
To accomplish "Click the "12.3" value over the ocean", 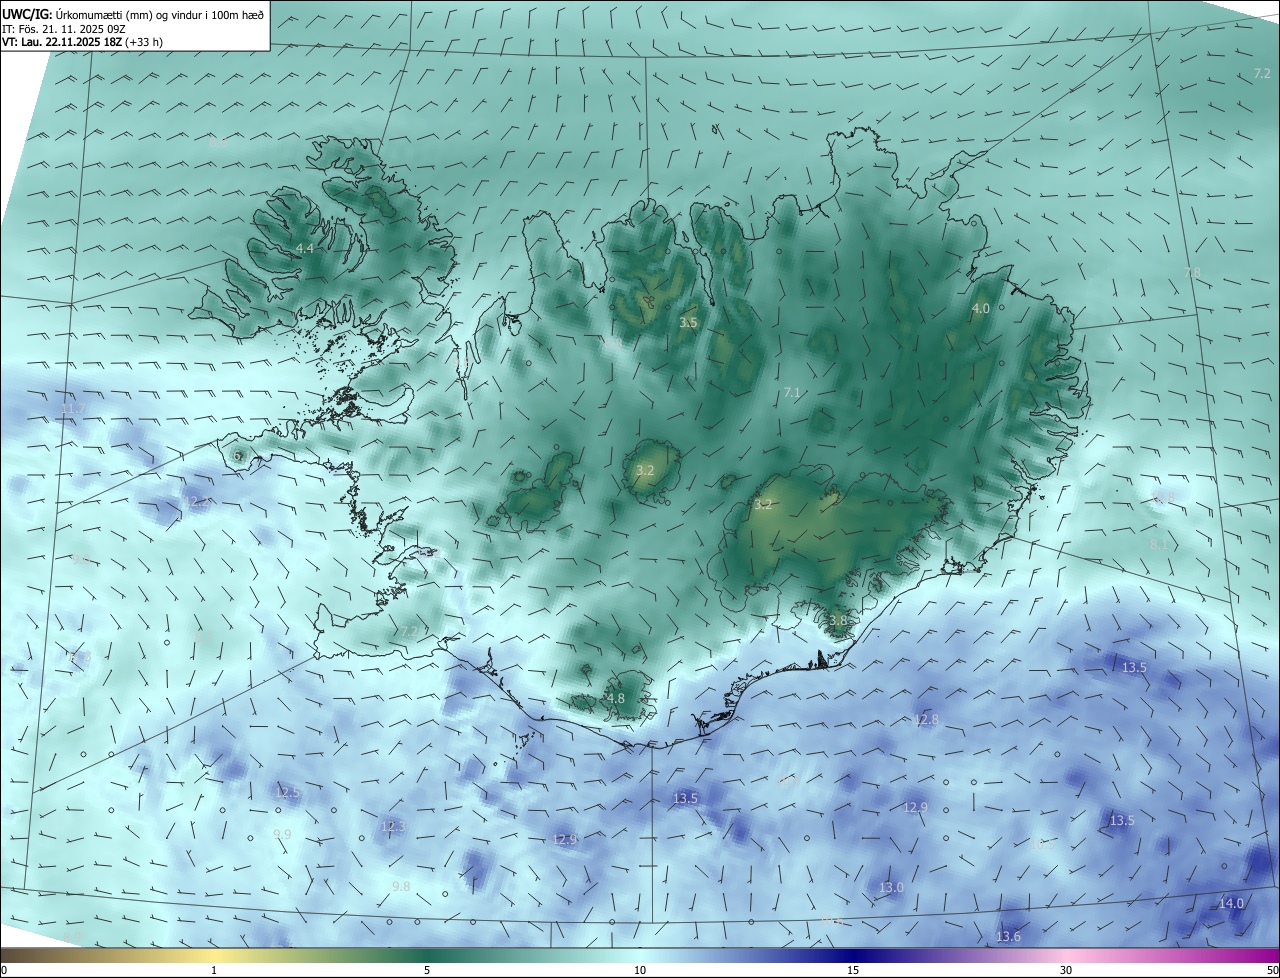I will [x=393, y=827].
